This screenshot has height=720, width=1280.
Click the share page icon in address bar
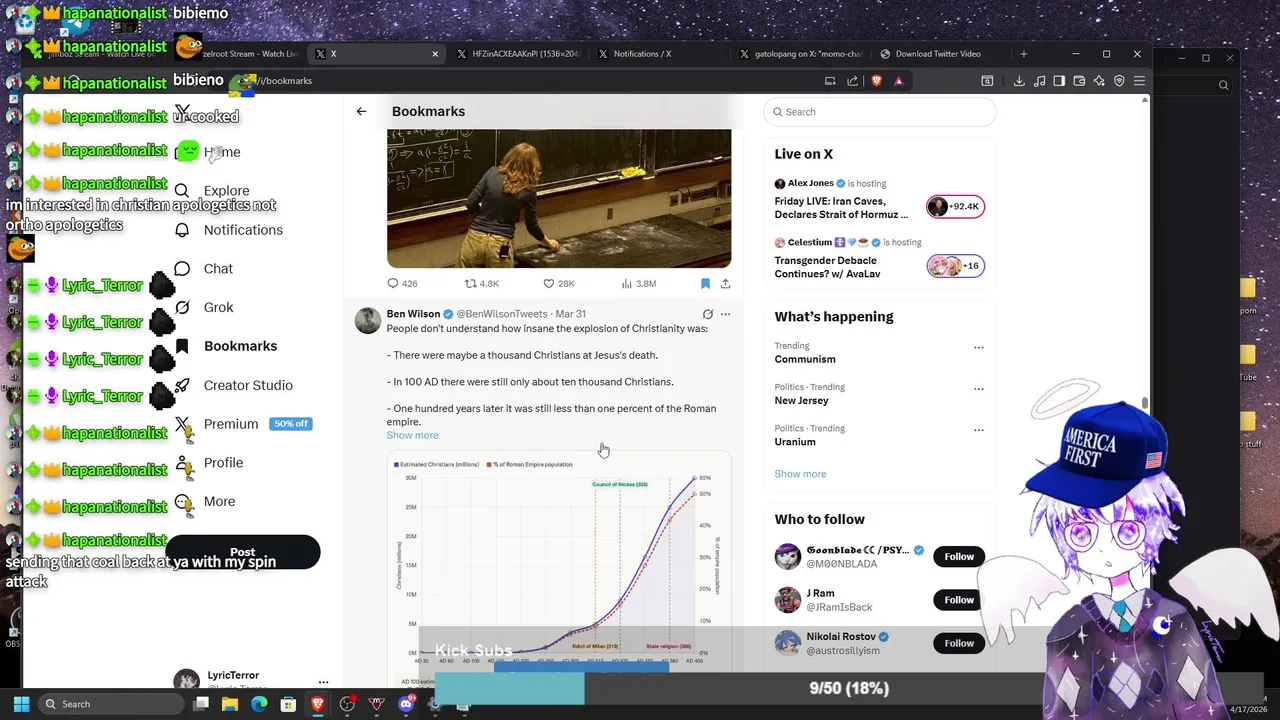852,81
